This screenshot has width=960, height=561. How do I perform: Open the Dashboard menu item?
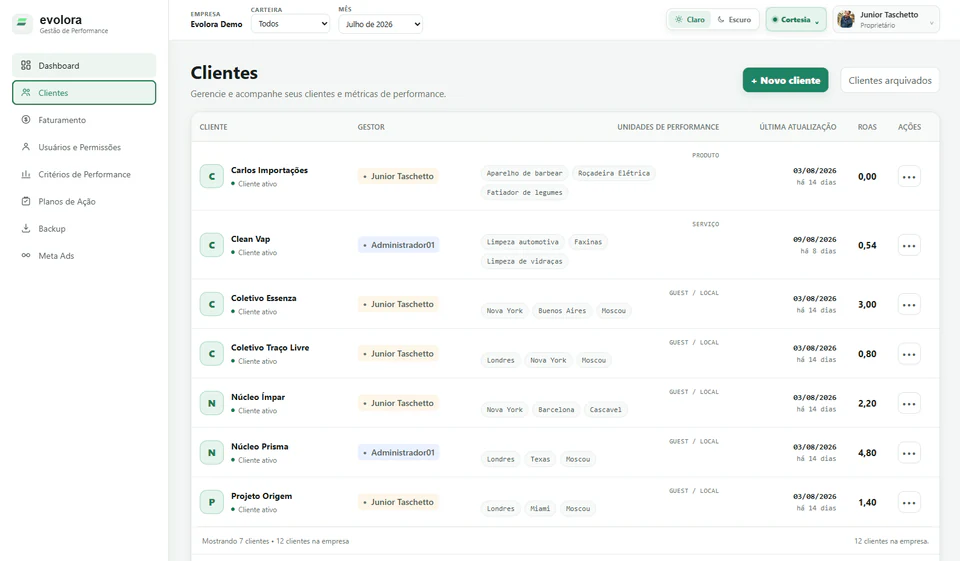84,66
